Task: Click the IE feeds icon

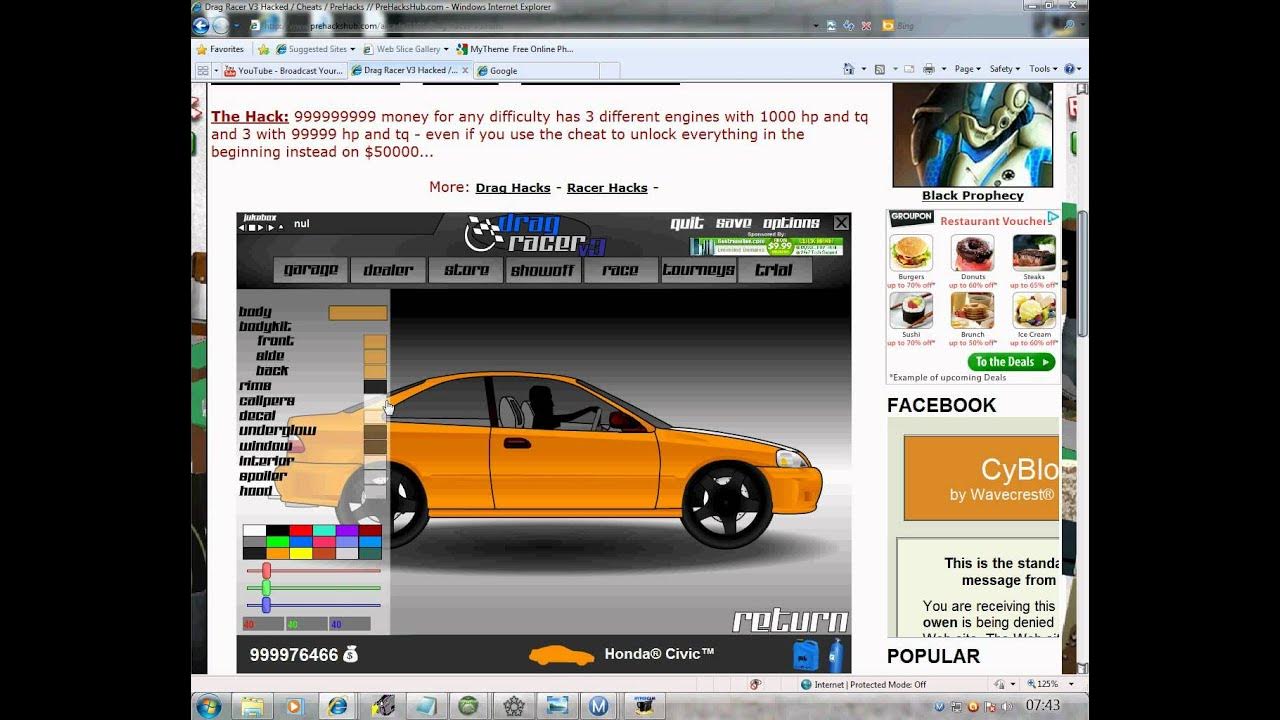Action: coord(879,69)
